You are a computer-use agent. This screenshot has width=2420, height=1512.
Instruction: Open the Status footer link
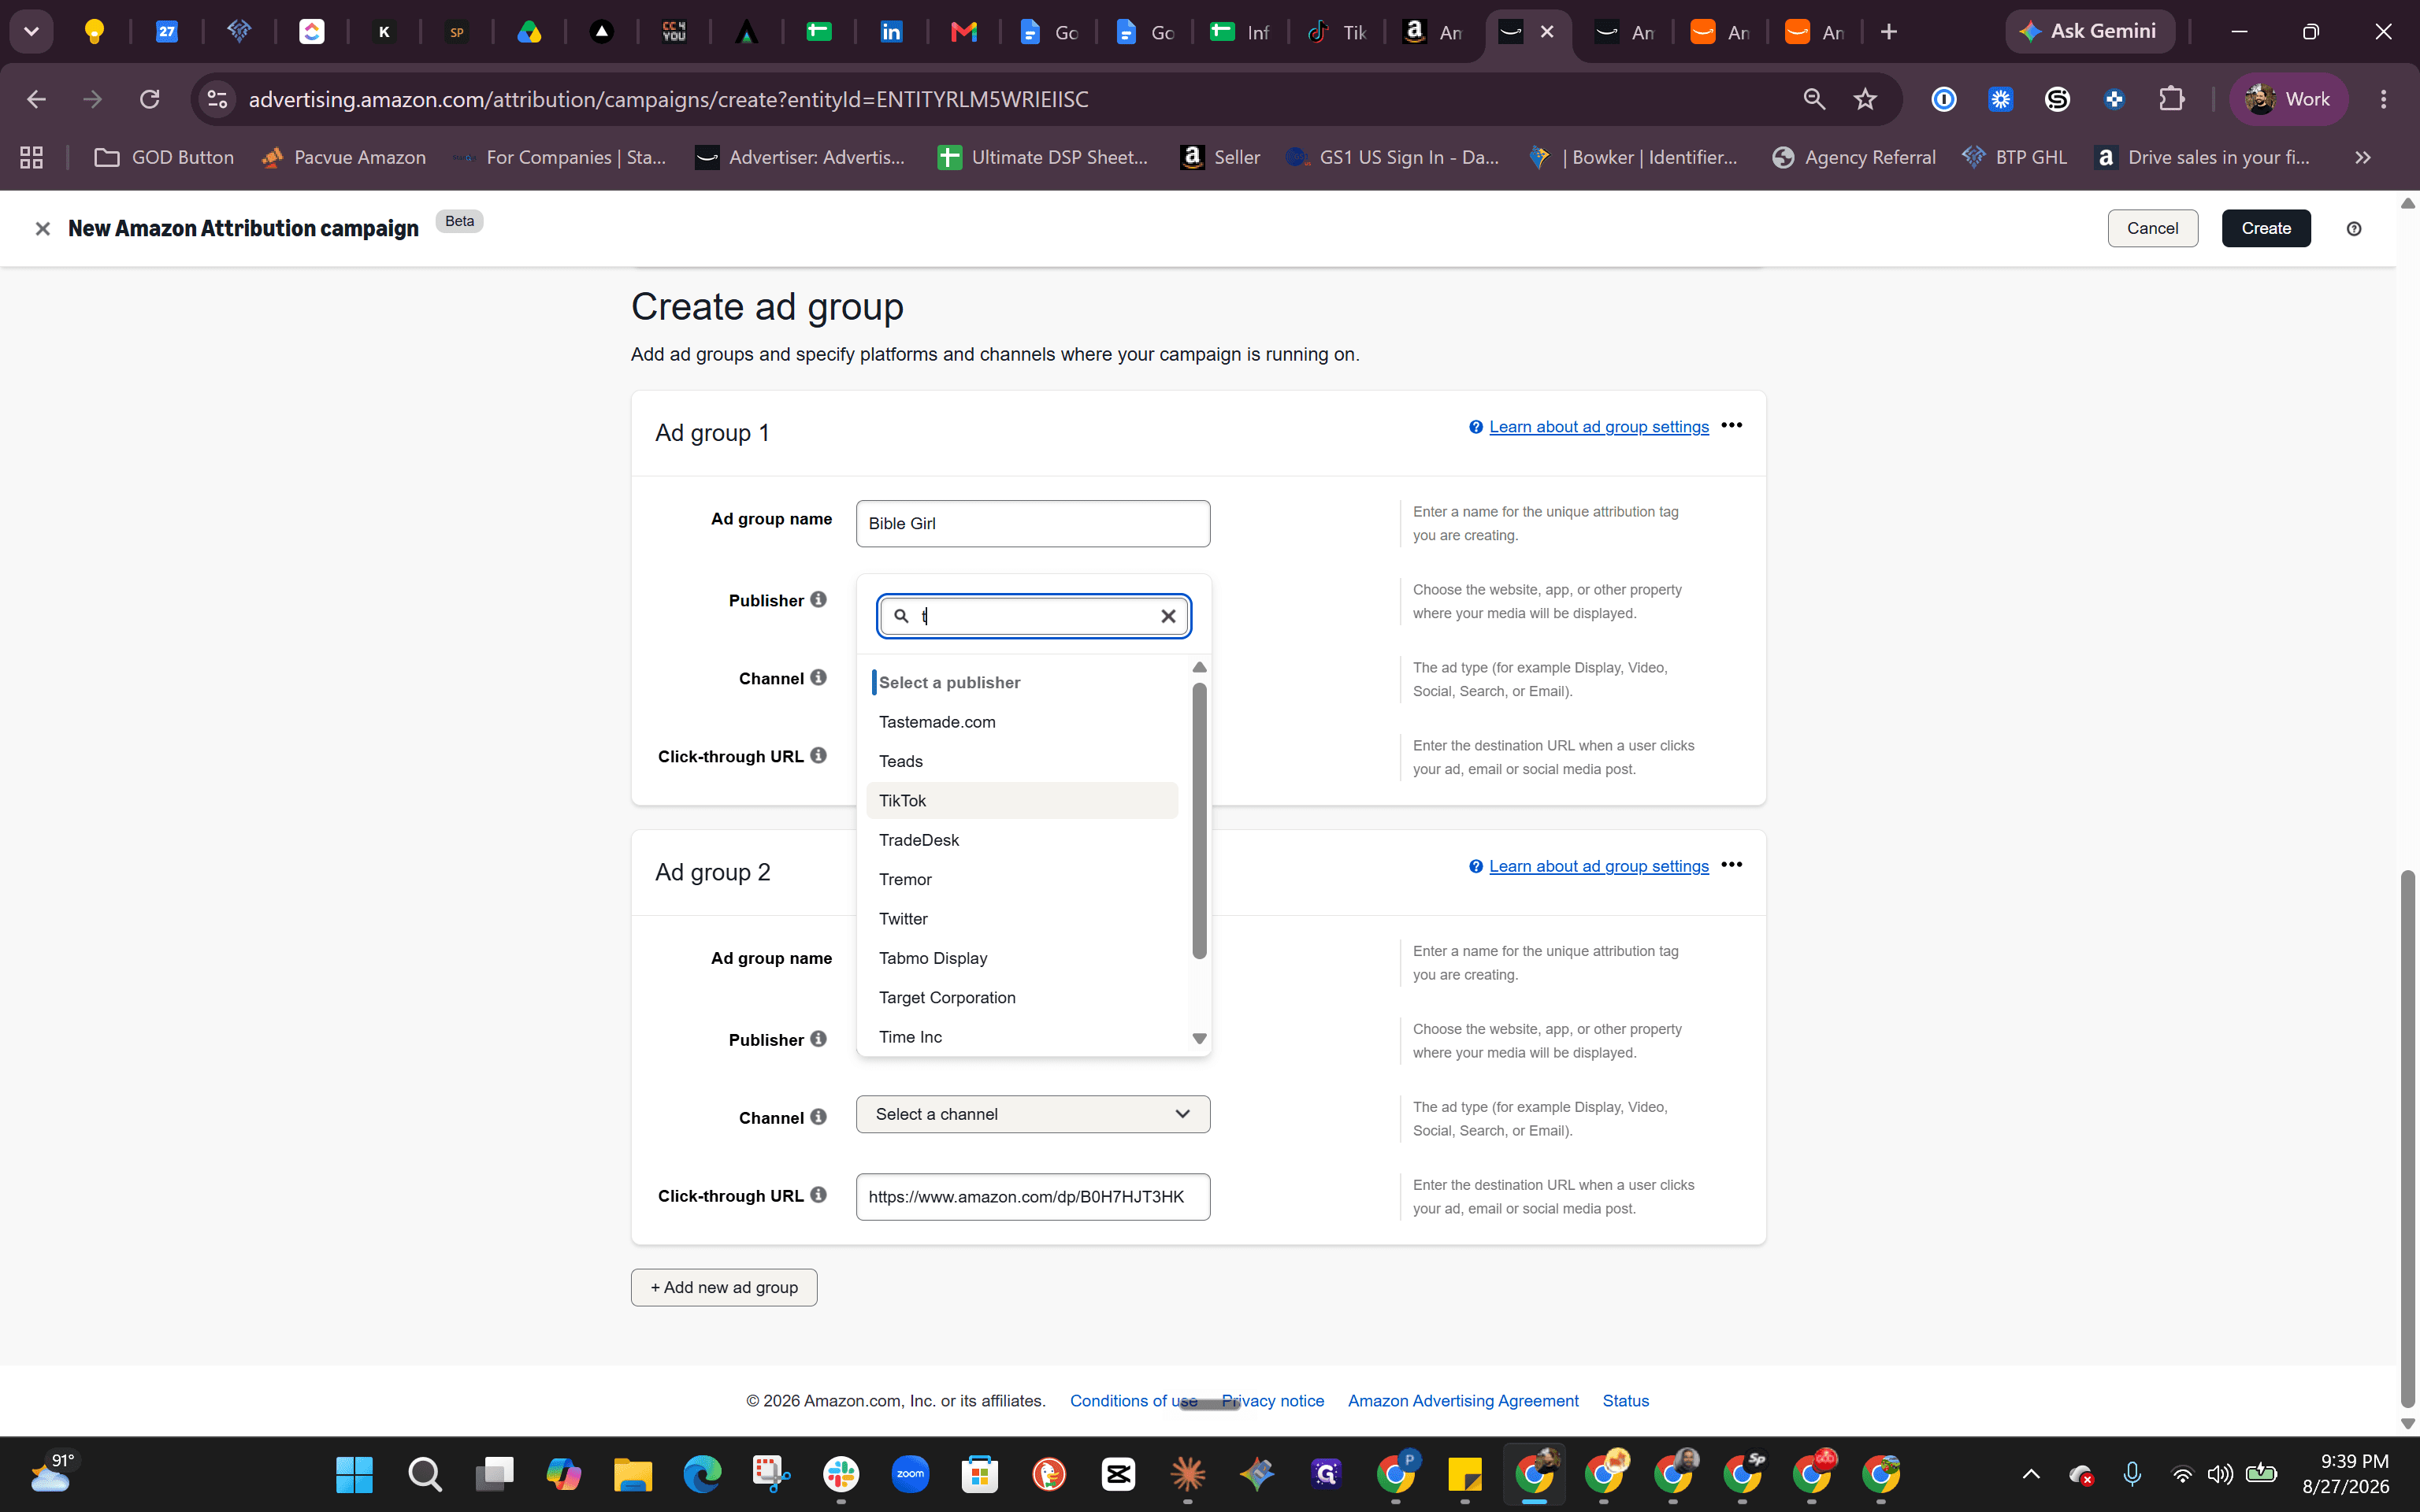1625,1401
